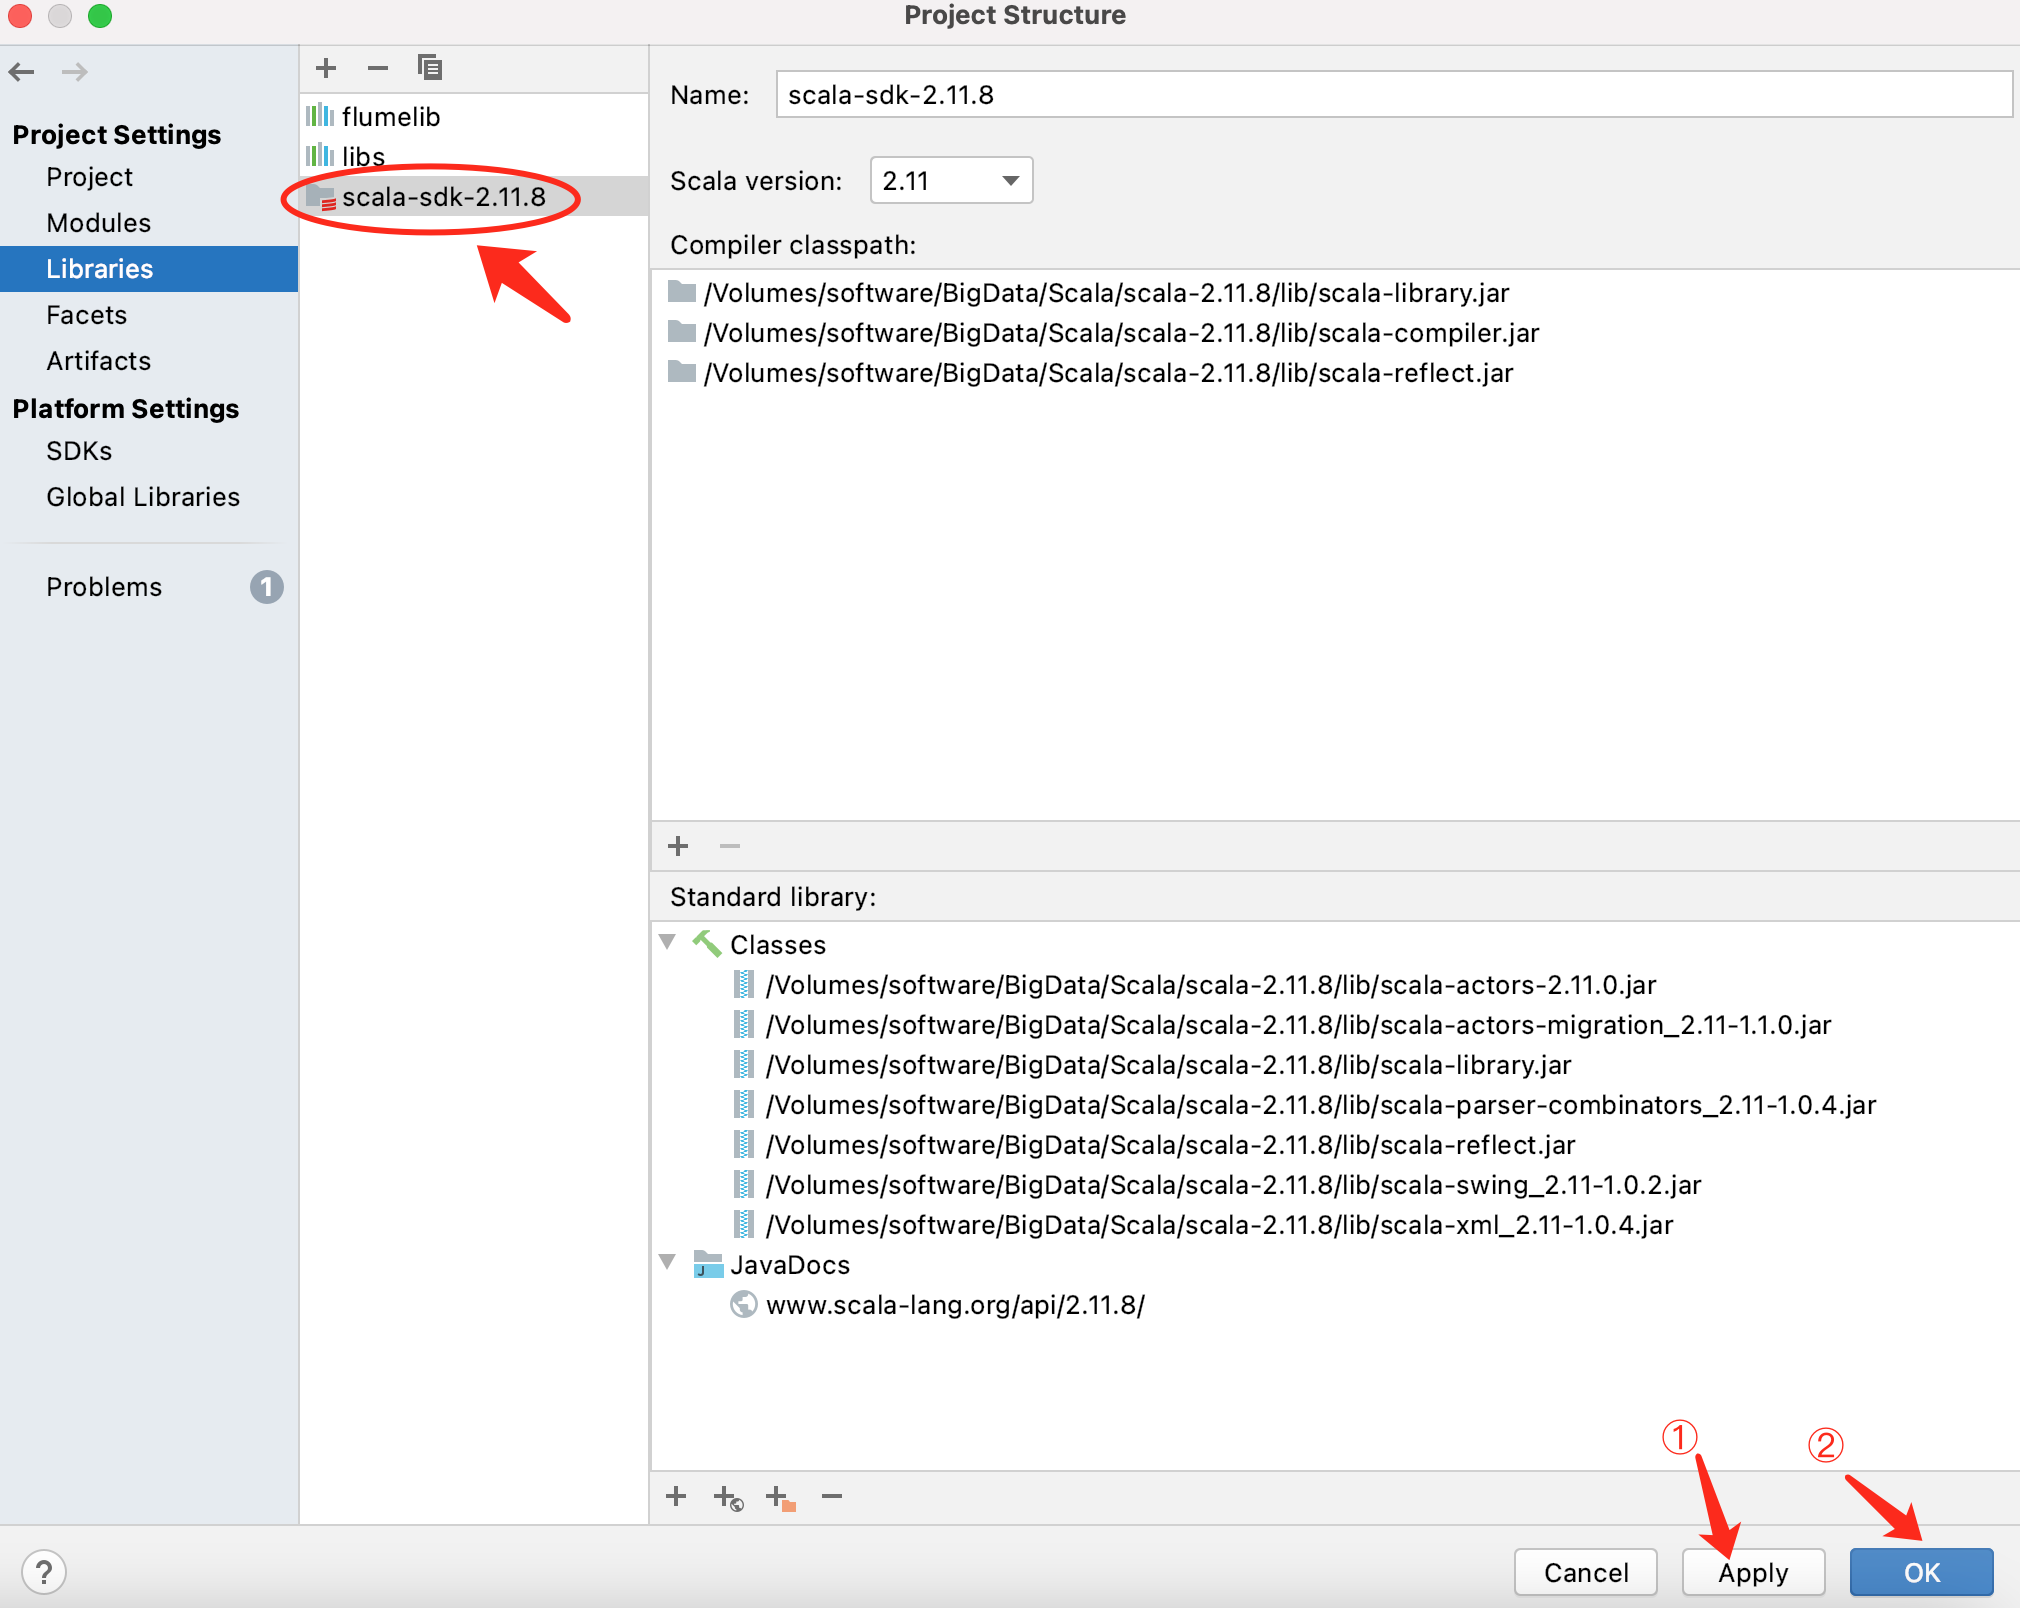Collapse the JavaDocs tree node
This screenshot has width=2020, height=1608.
pos(668,1263)
